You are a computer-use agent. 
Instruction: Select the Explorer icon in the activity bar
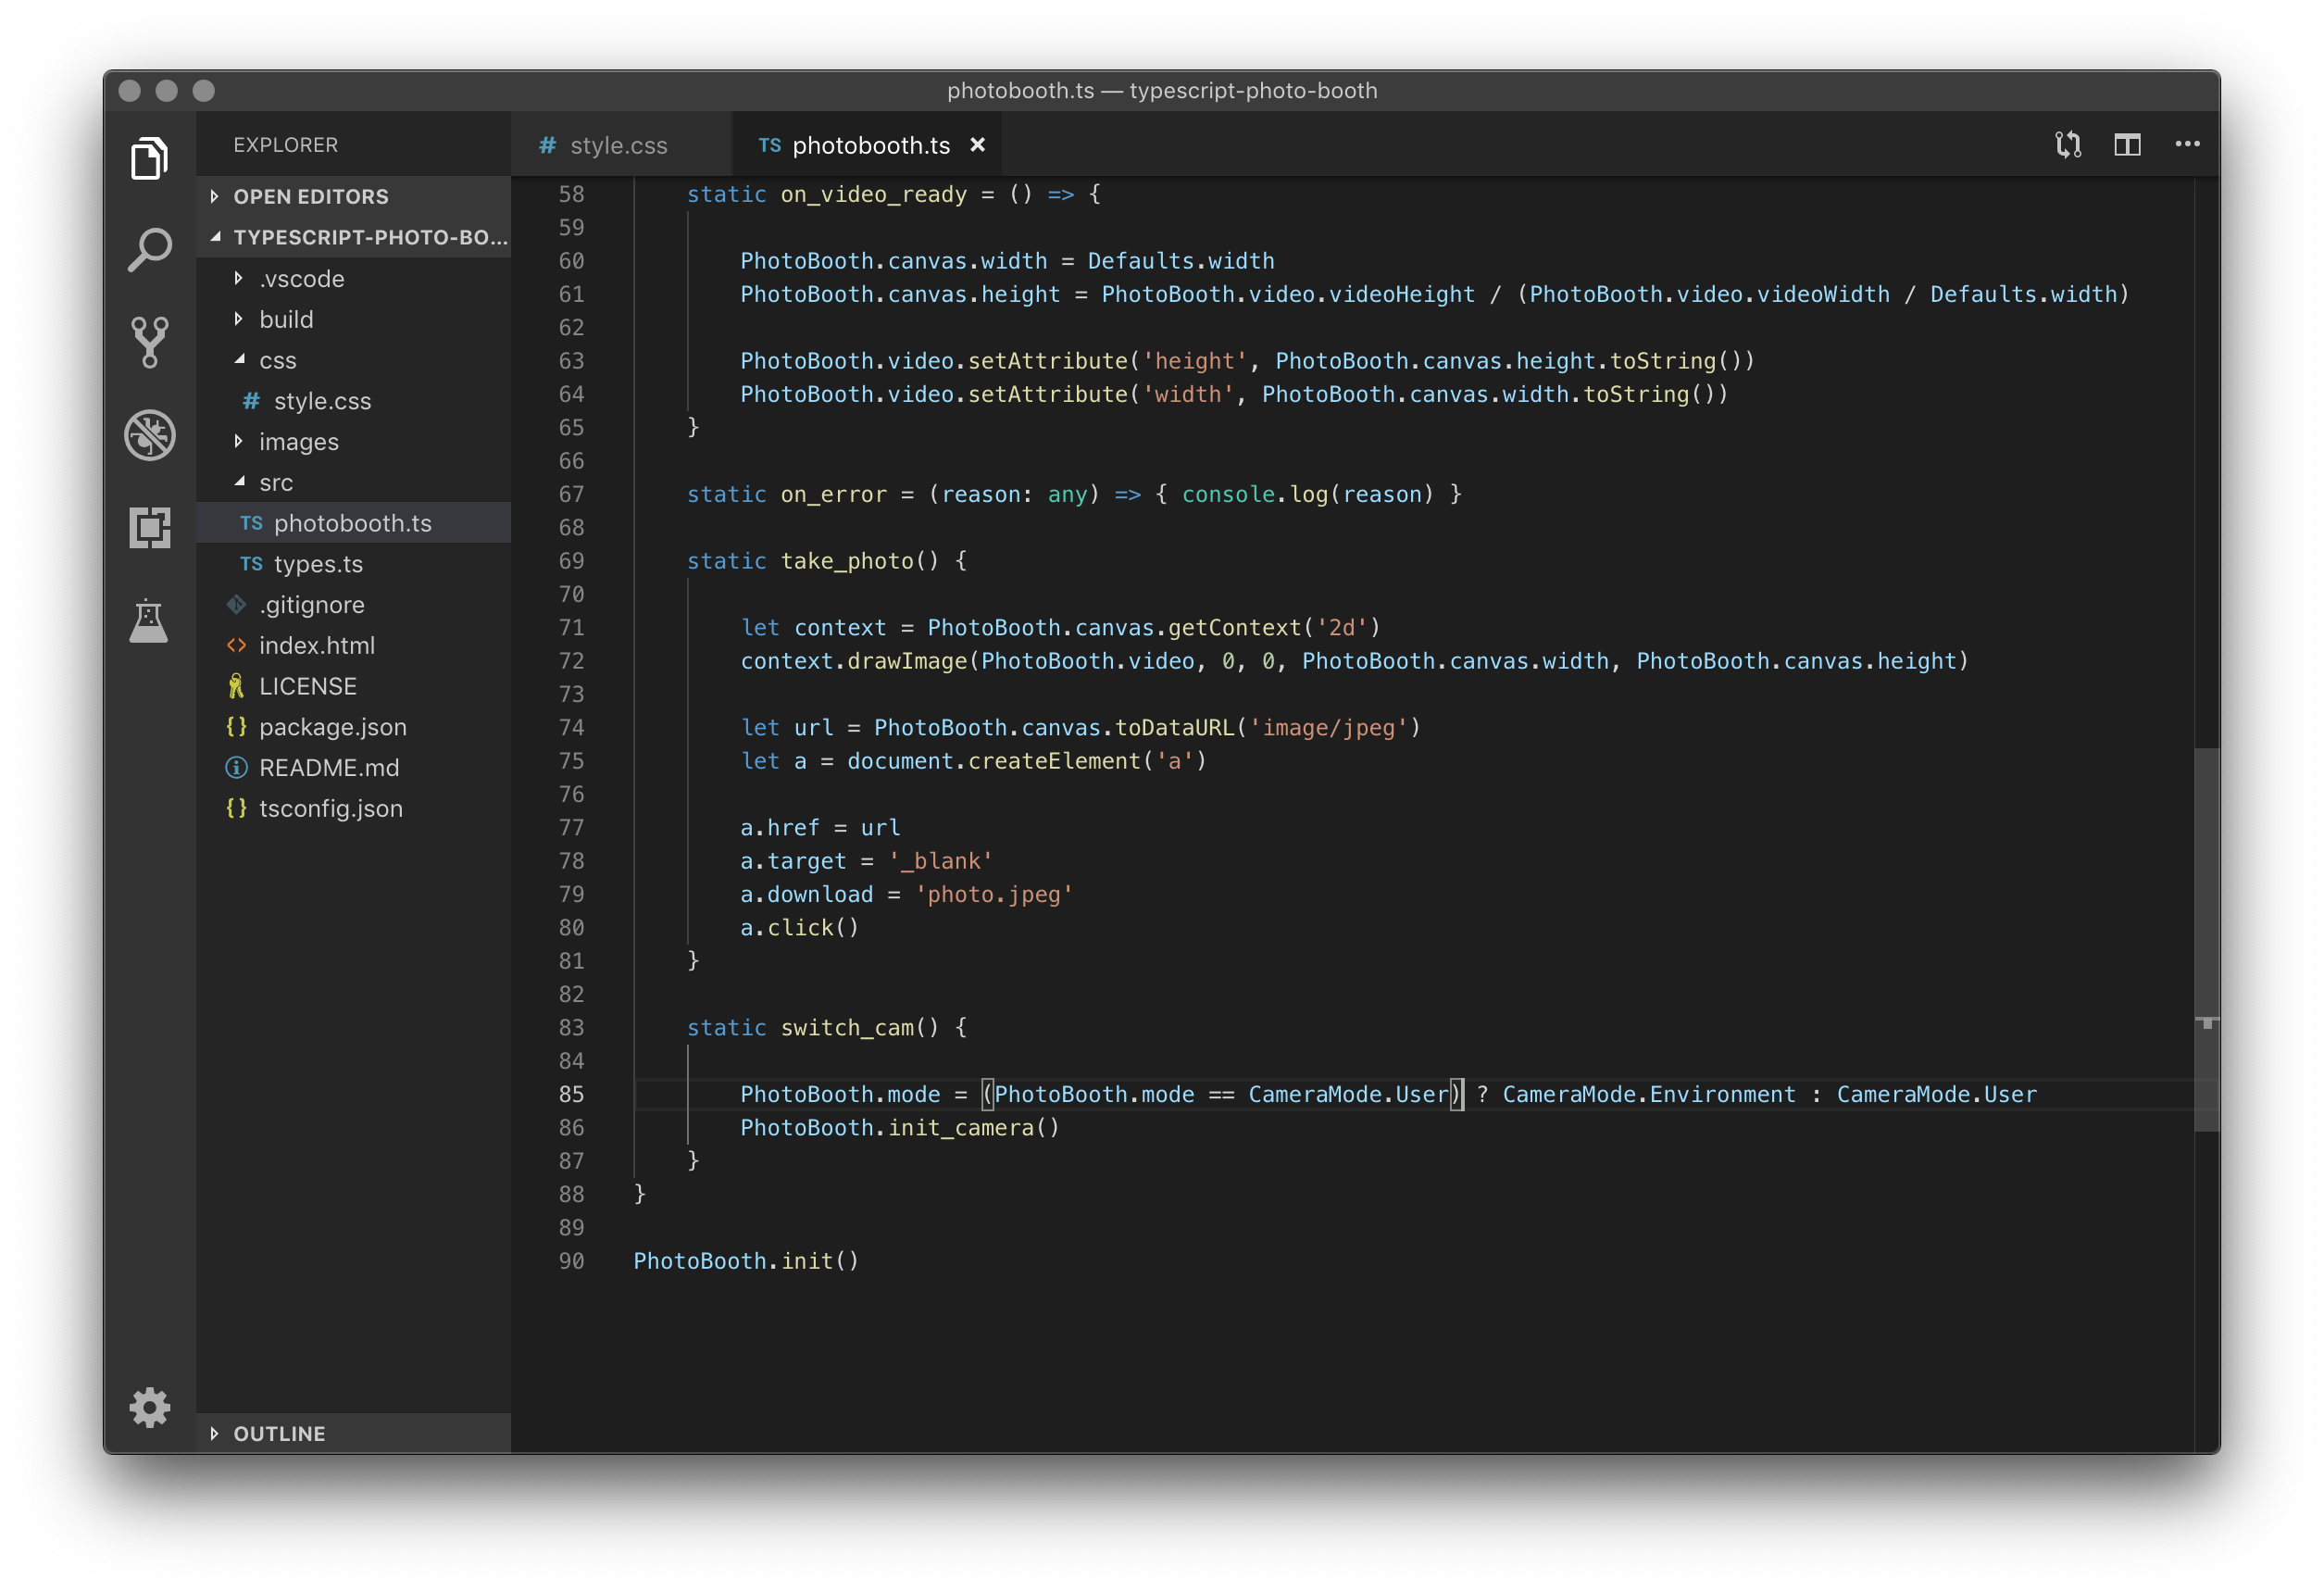click(x=149, y=157)
